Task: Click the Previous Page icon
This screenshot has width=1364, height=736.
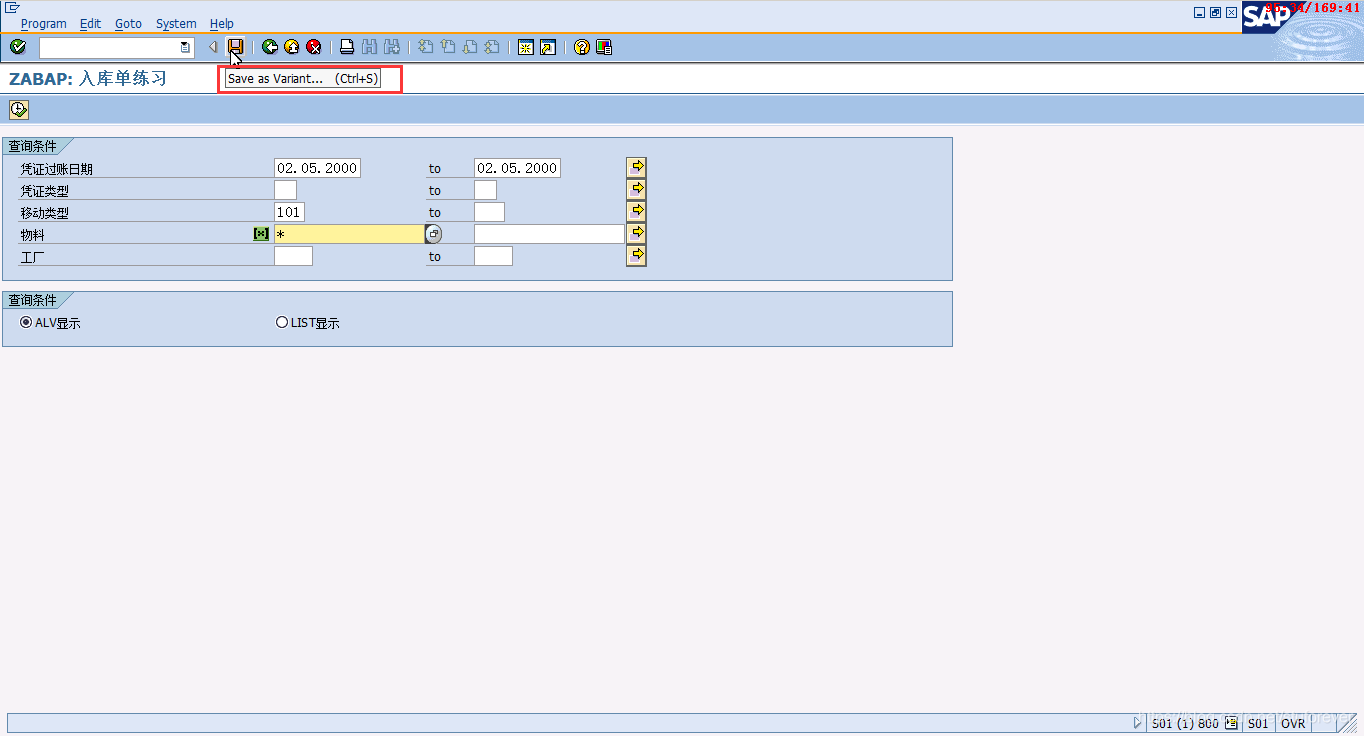Action: 447,47
